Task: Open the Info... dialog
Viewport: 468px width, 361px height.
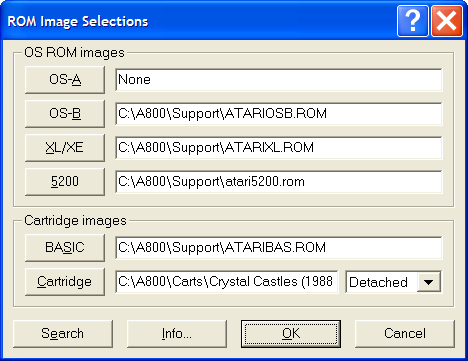Action: pyautogui.click(x=177, y=334)
